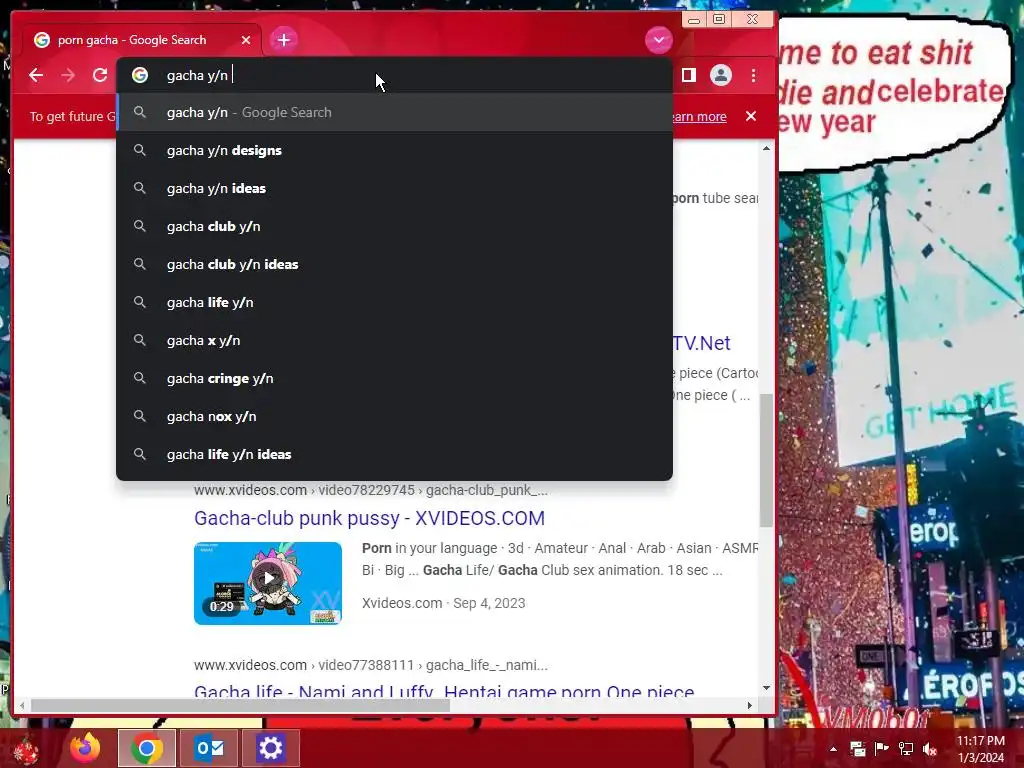Choose the 'gacha y/n designs' suggestion

pyautogui.click(x=394, y=150)
